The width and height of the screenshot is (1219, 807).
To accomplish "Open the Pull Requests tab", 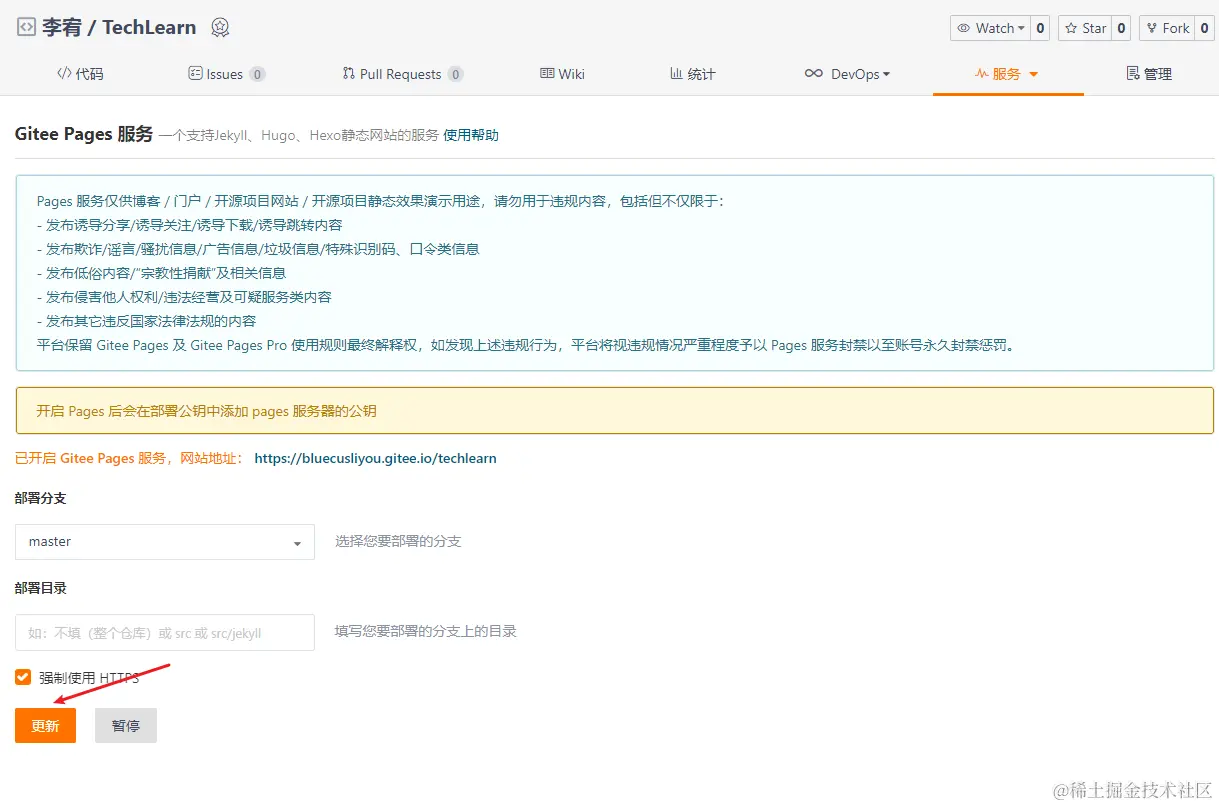I will click(402, 73).
